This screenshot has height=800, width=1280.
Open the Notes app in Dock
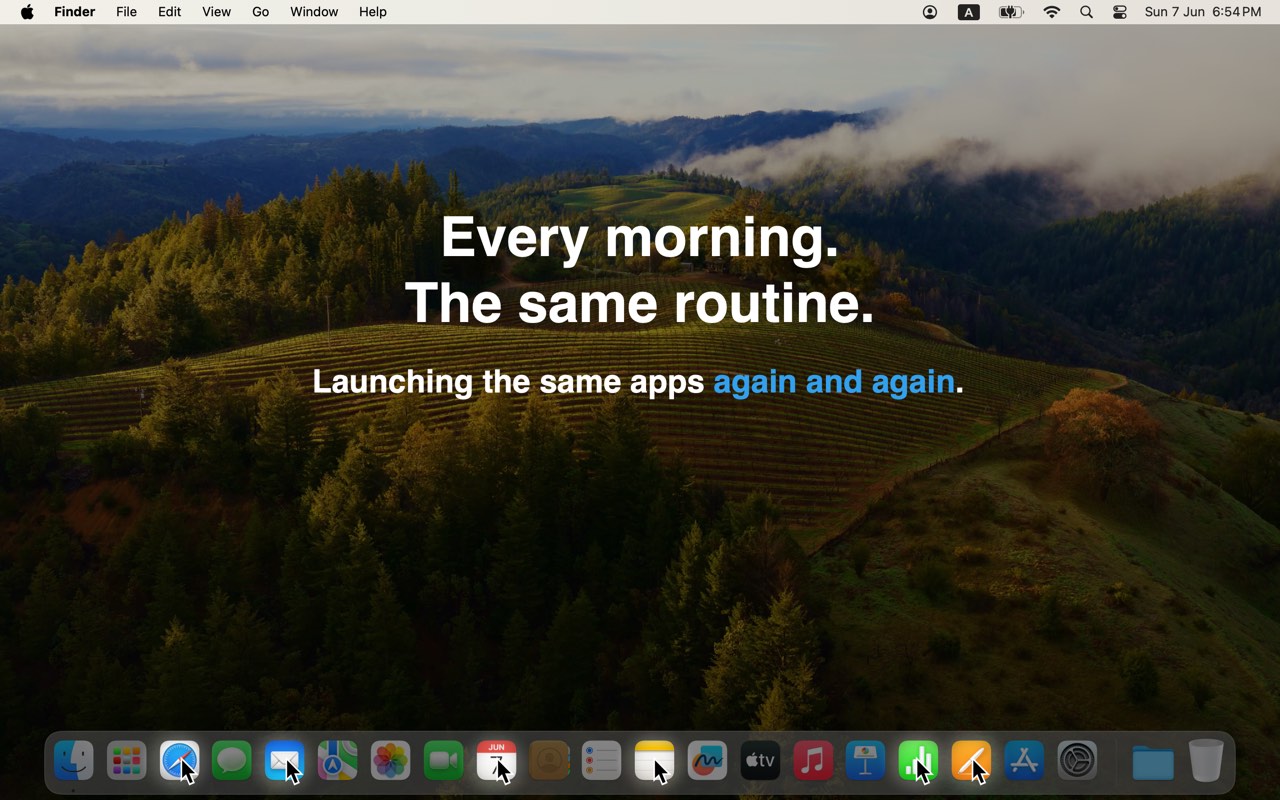655,762
